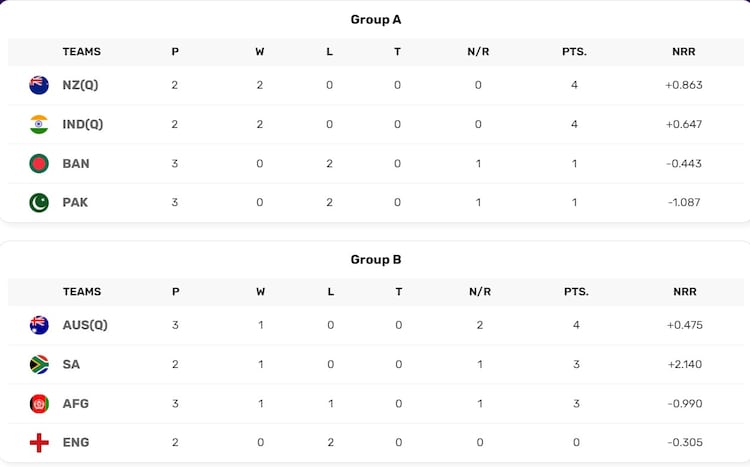Click the ENG team name
The height and width of the screenshot is (467, 750).
(x=76, y=442)
